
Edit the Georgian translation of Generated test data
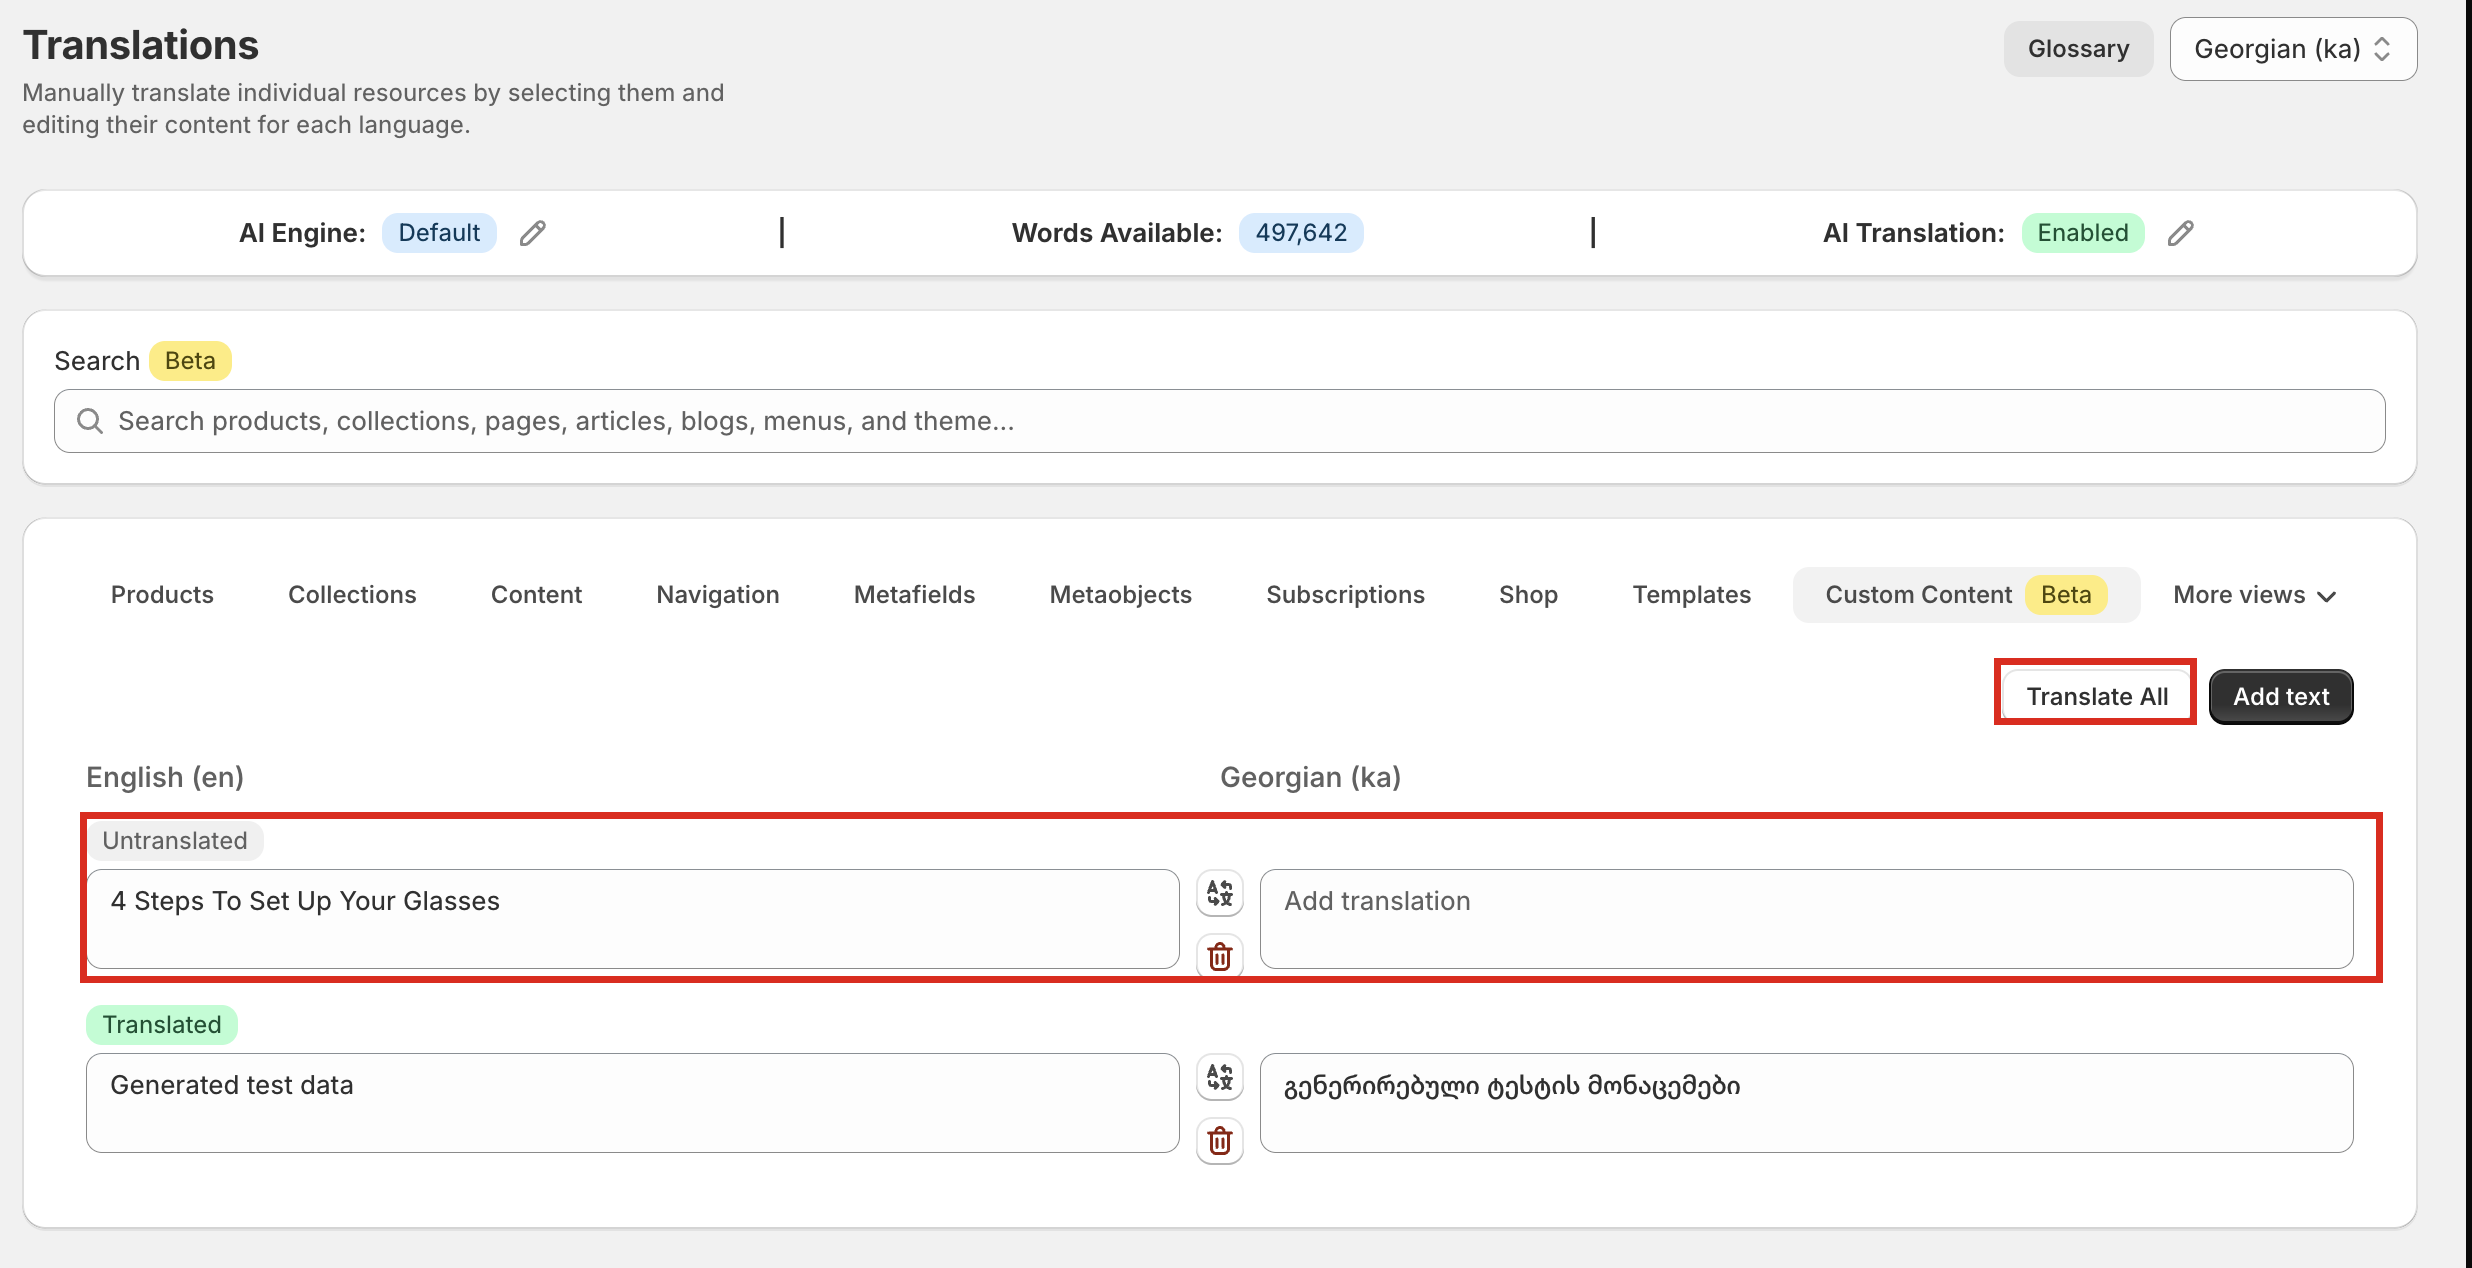pyautogui.click(x=1806, y=1103)
